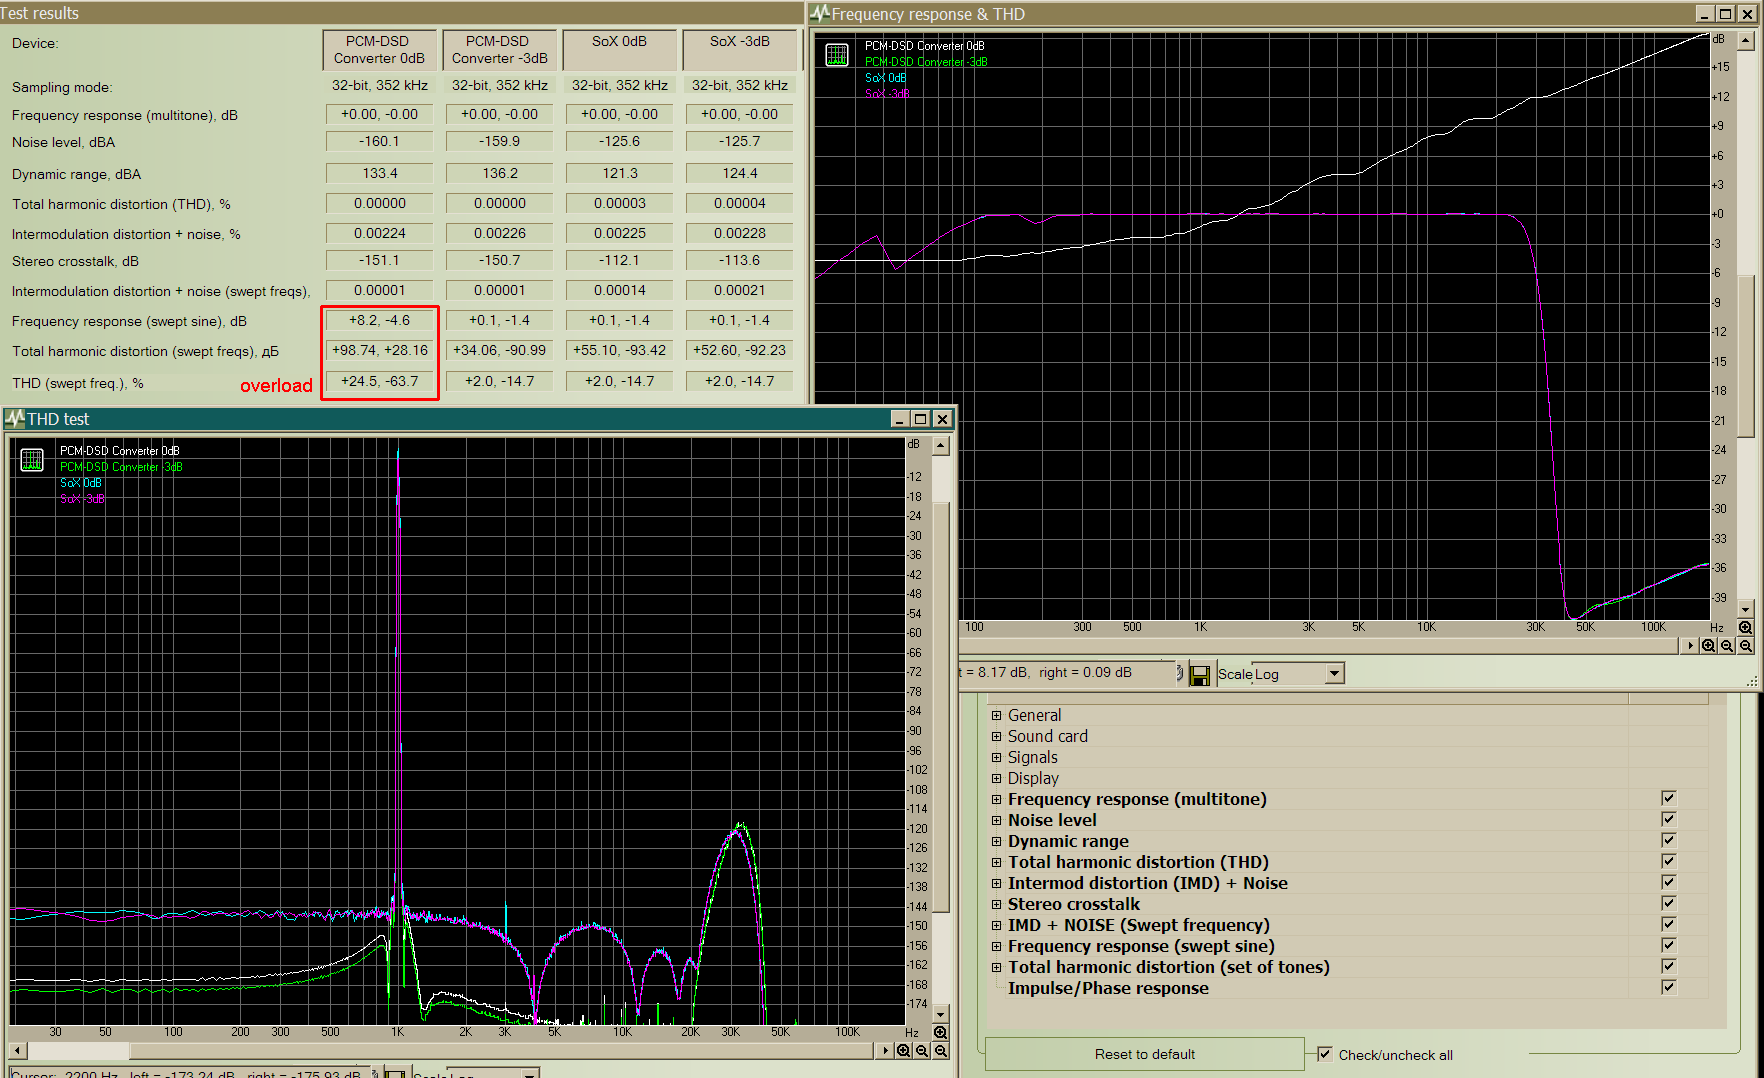Toggle Stereo crosstalk checkbox

pyautogui.click(x=1668, y=903)
